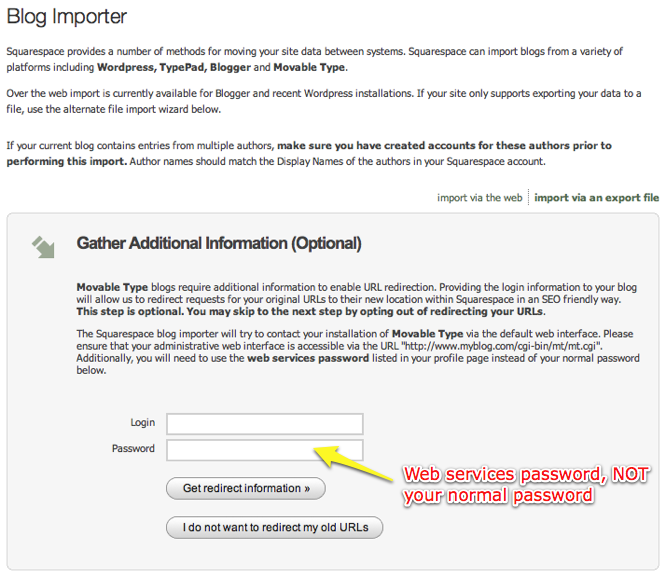Screen dimensions: 666x577
Task: Click the bold This step is optional sentence
Action: tap(311, 311)
